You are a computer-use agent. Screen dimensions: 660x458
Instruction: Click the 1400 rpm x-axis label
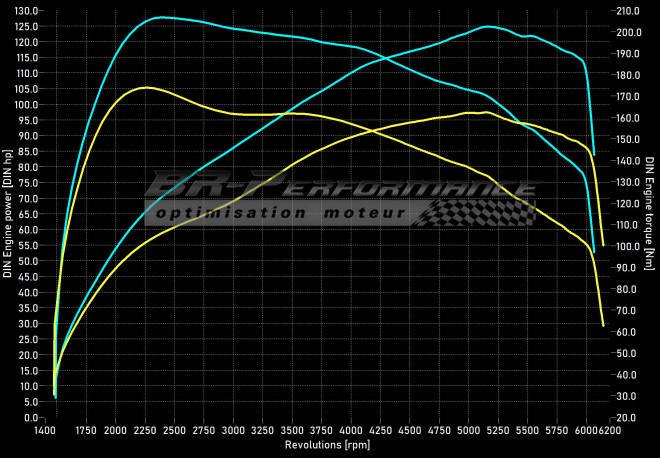click(45, 430)
